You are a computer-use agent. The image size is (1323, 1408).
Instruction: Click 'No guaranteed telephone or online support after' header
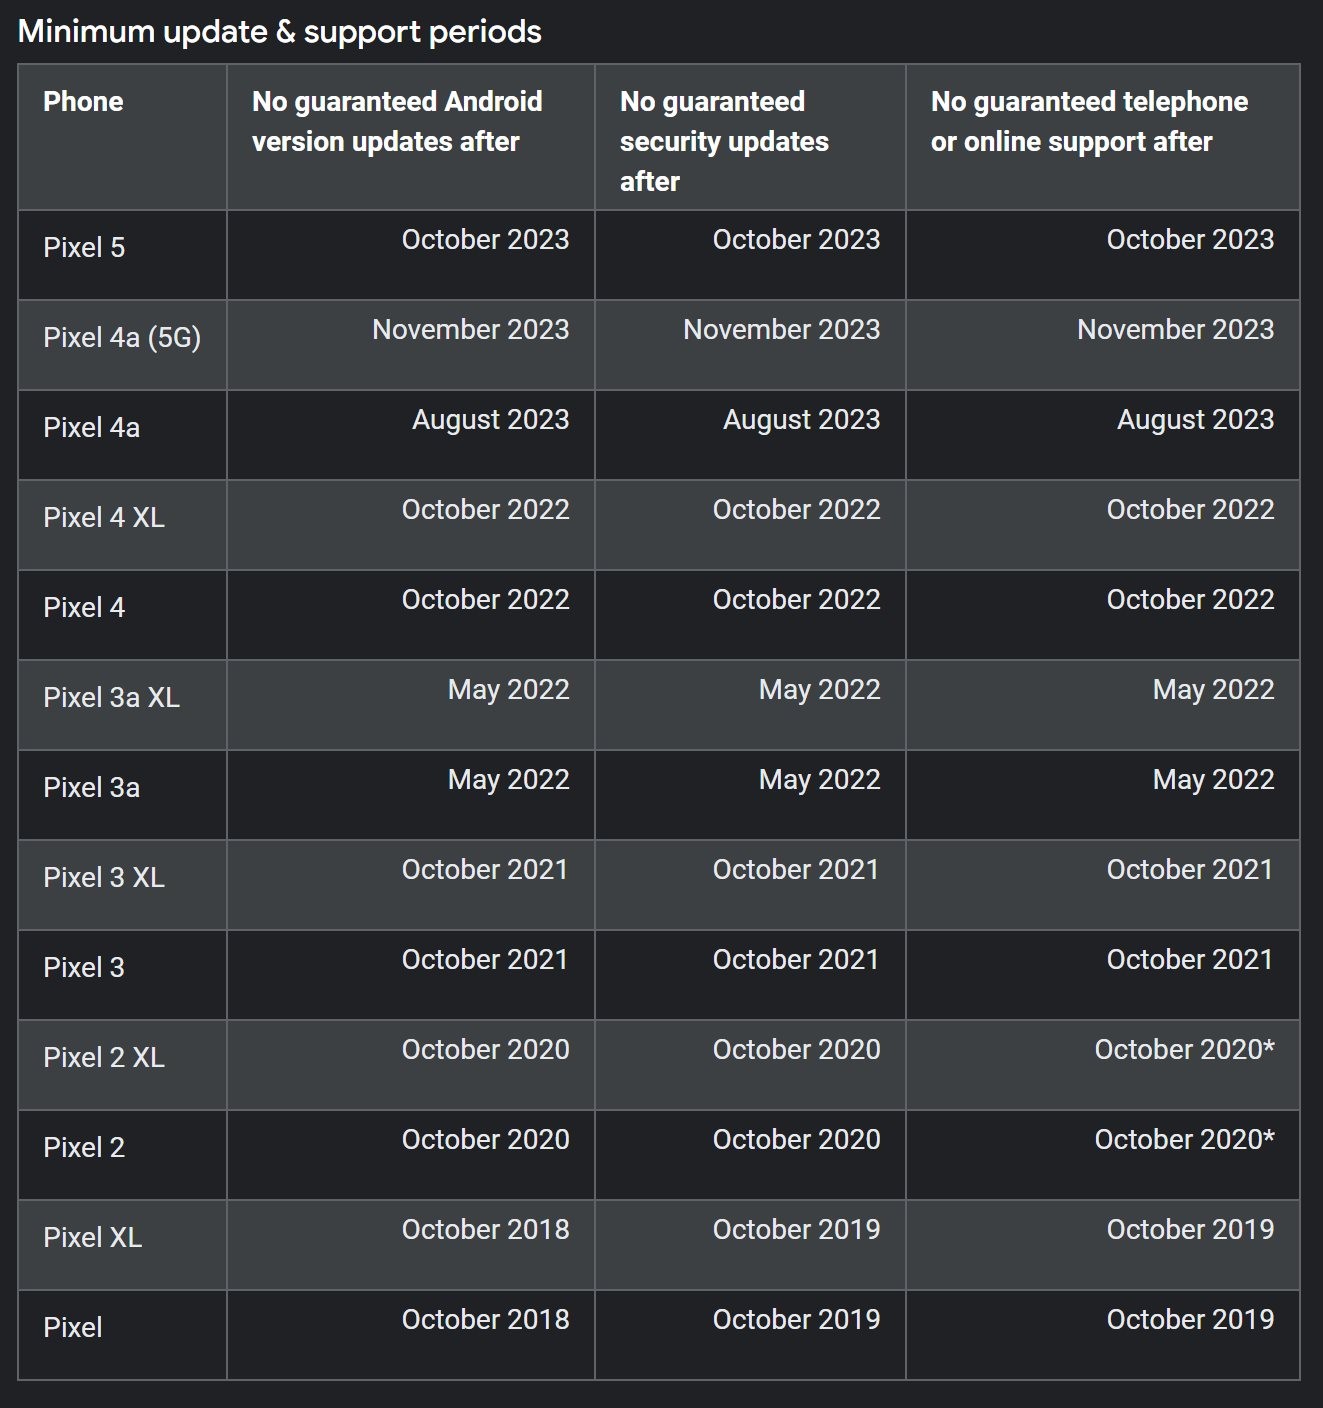(1089, 121)
